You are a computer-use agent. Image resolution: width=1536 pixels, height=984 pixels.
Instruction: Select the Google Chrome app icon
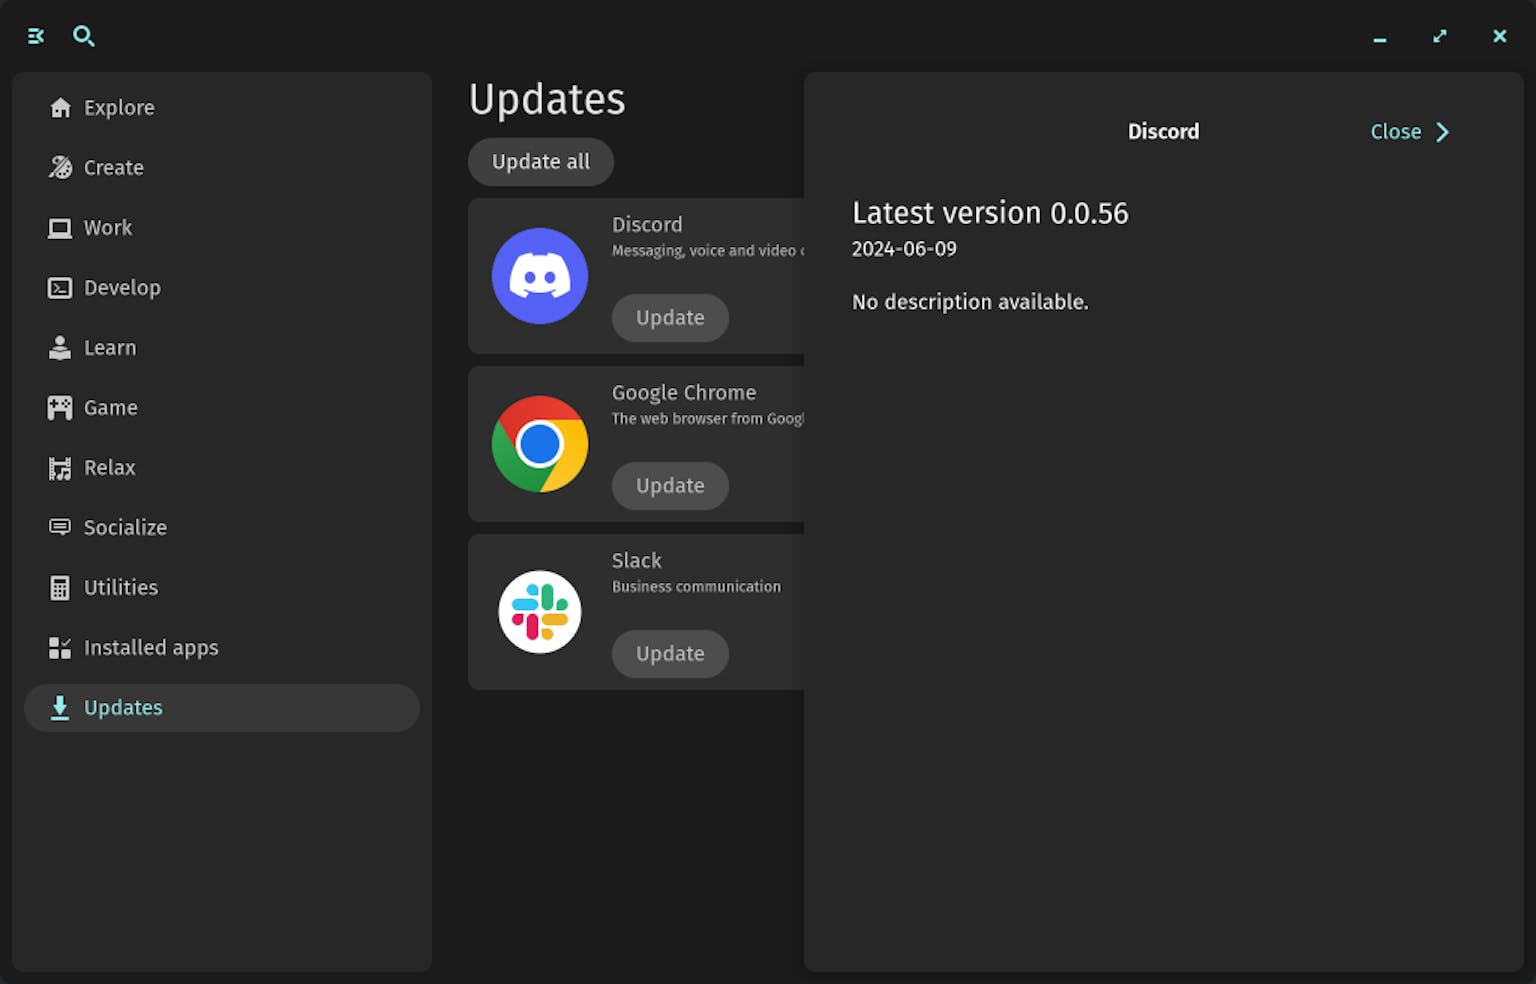[x=540, y=444]
